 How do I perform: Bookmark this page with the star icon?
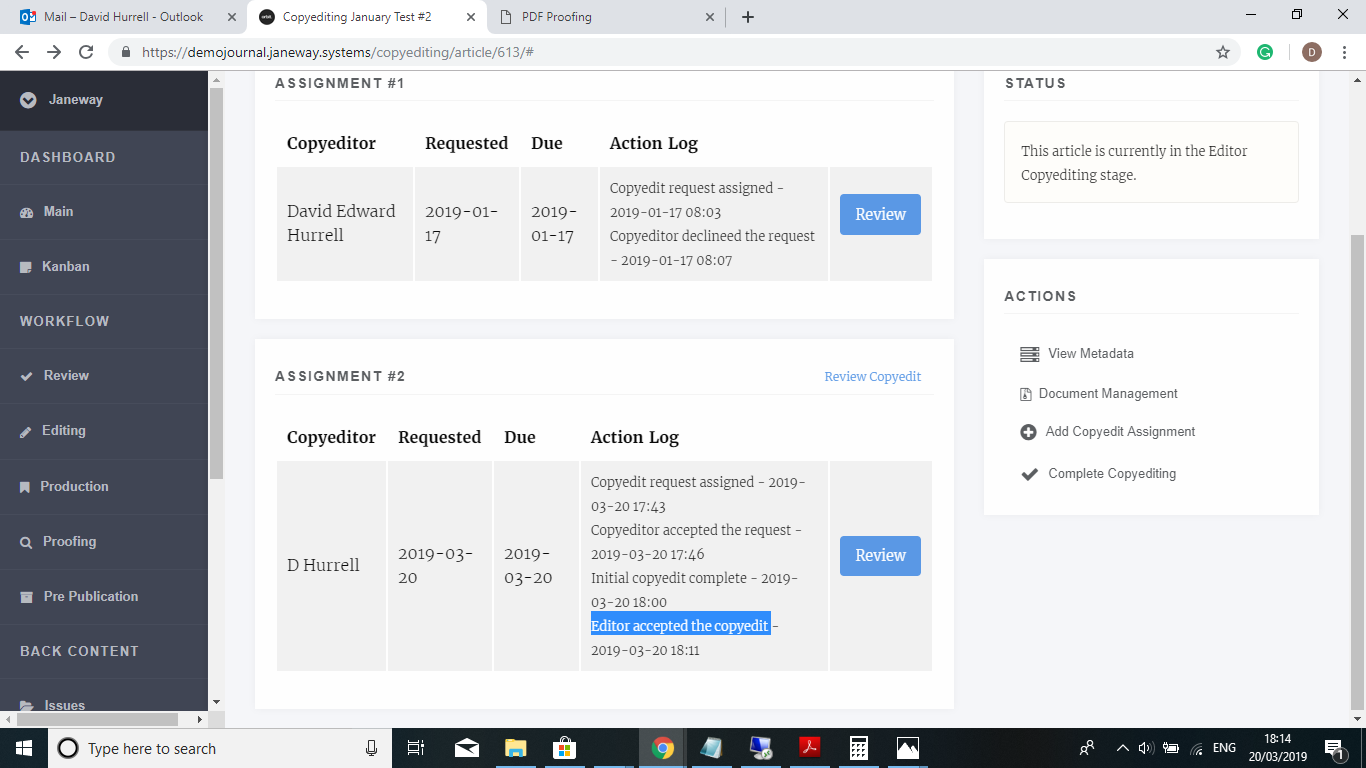click(x=1222, y=52)
